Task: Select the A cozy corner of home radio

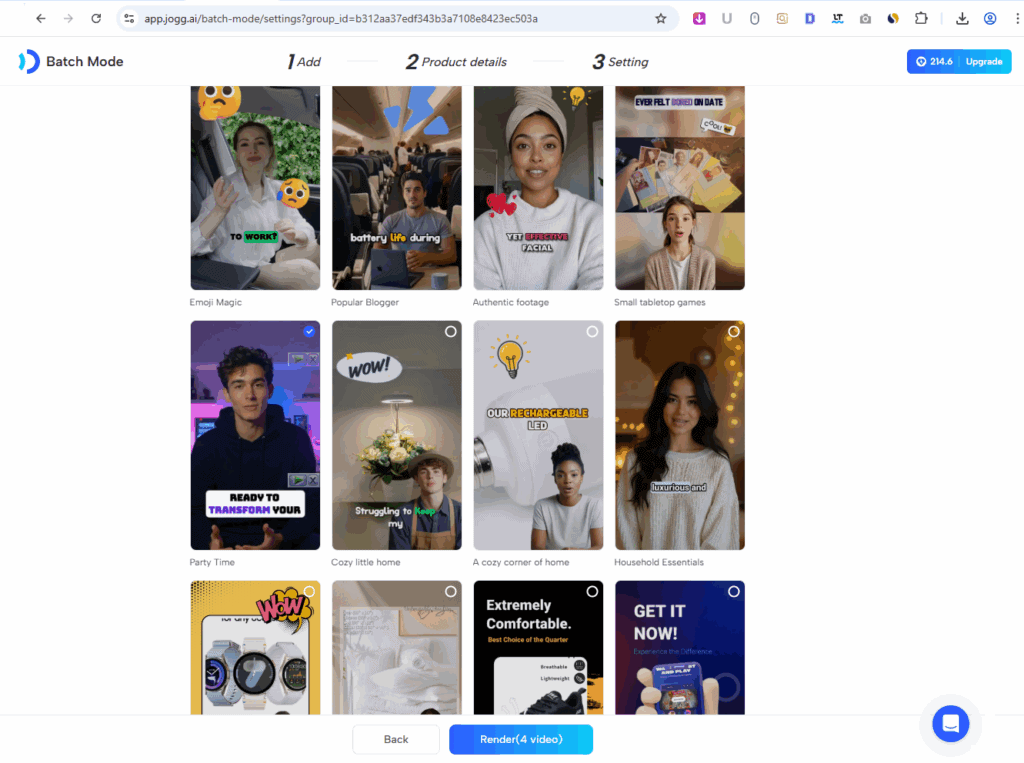Action: [x=592, y=331]
